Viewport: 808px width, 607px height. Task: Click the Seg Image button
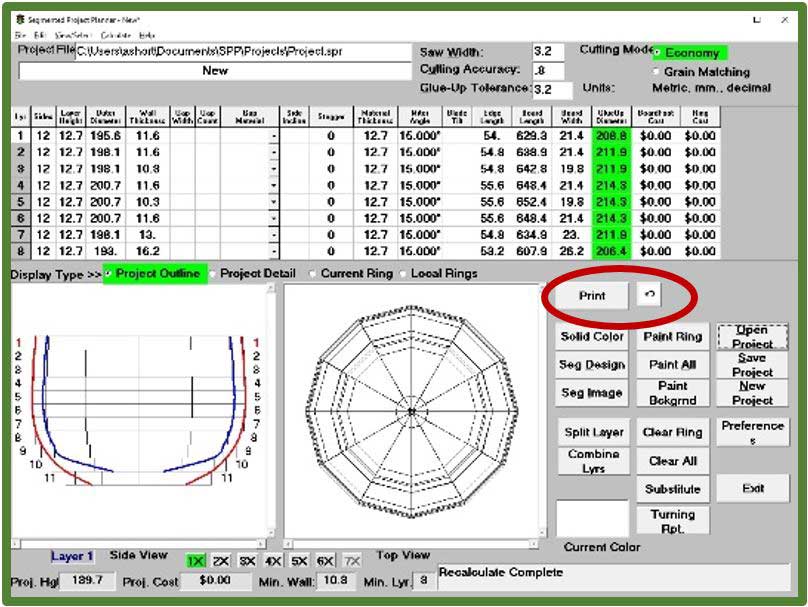[x=592, y=393]
